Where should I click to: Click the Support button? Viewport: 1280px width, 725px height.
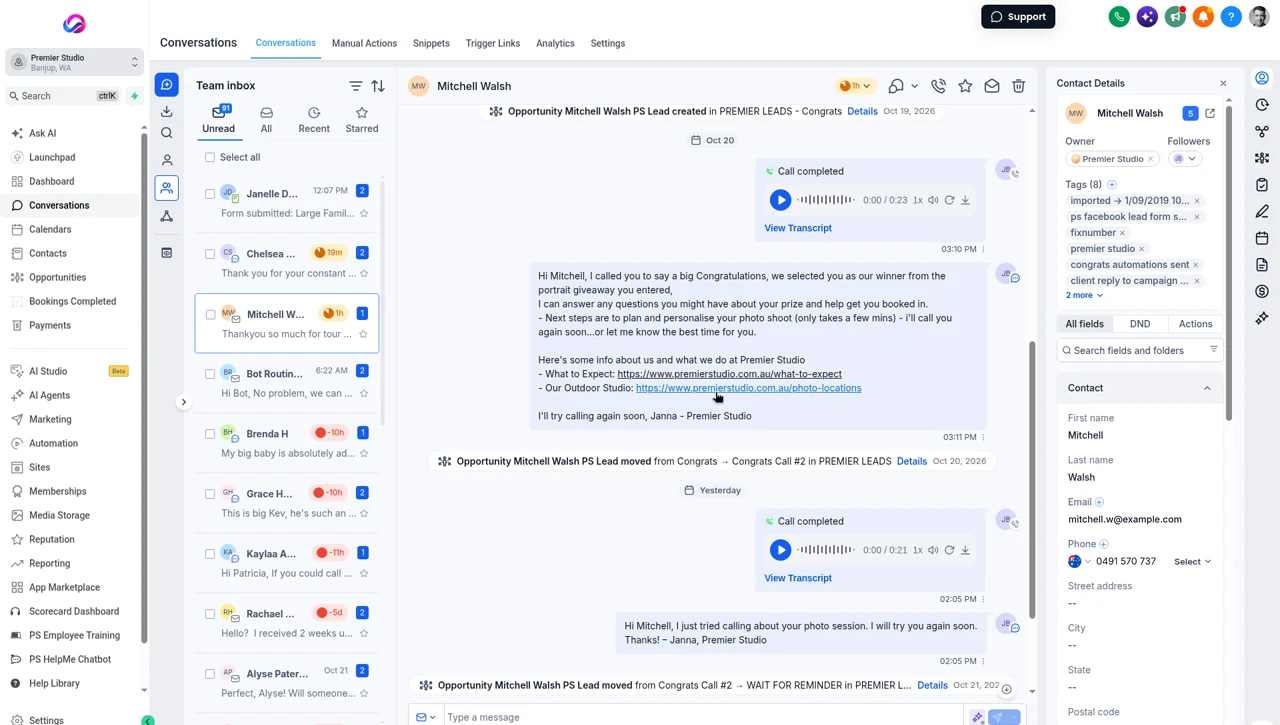(x=1018, y=17)
